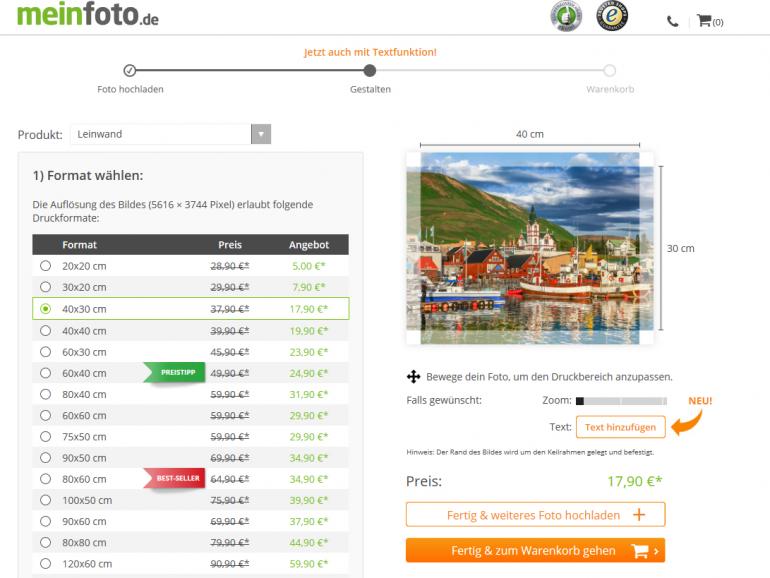Select the 60x40 cm format radio button
770x578 pixels.
pos(45,373)
